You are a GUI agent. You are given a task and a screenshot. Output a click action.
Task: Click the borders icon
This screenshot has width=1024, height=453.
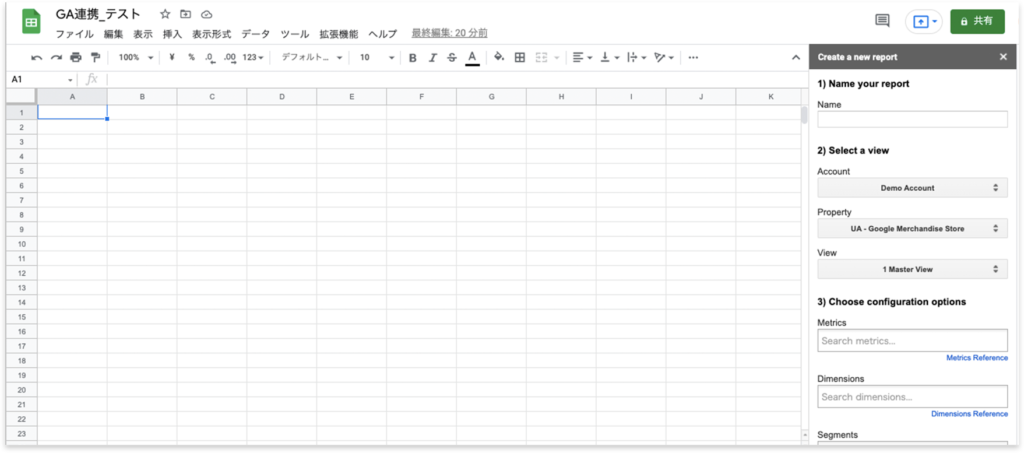coord(519,58)
